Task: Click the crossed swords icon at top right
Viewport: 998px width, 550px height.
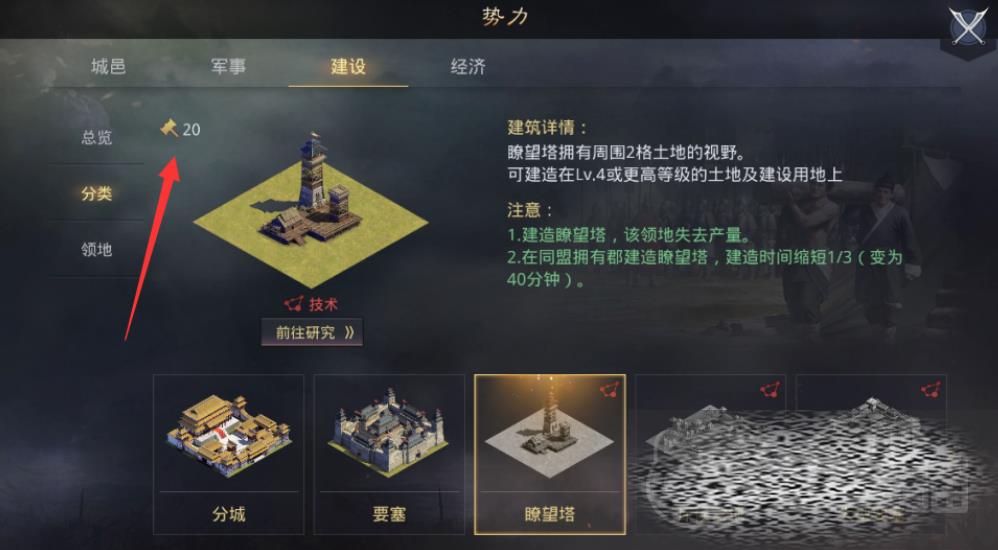Action: [x=969, y=26]
